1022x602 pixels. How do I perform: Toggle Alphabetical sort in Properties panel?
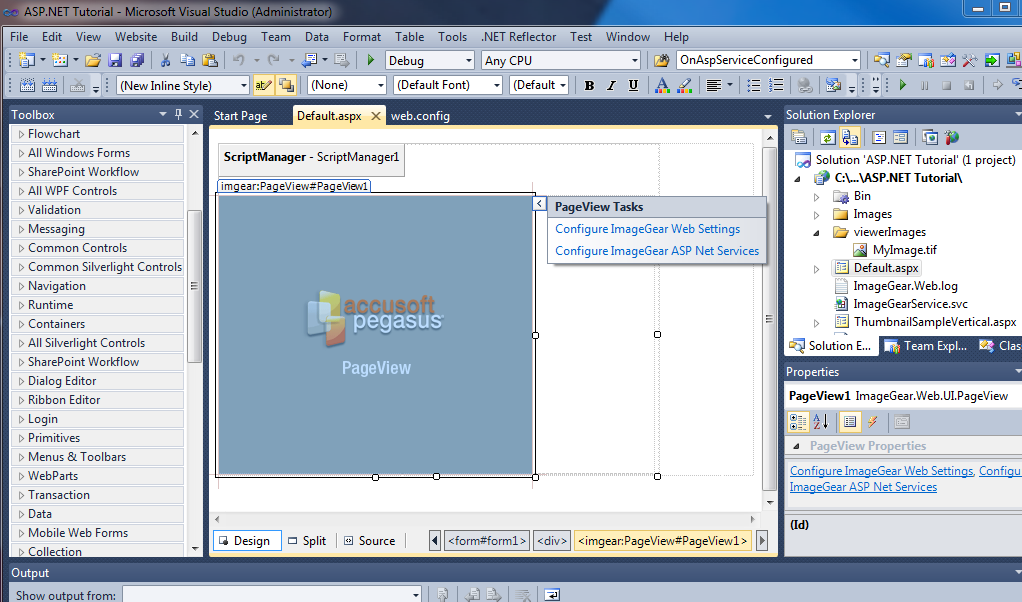821,422
